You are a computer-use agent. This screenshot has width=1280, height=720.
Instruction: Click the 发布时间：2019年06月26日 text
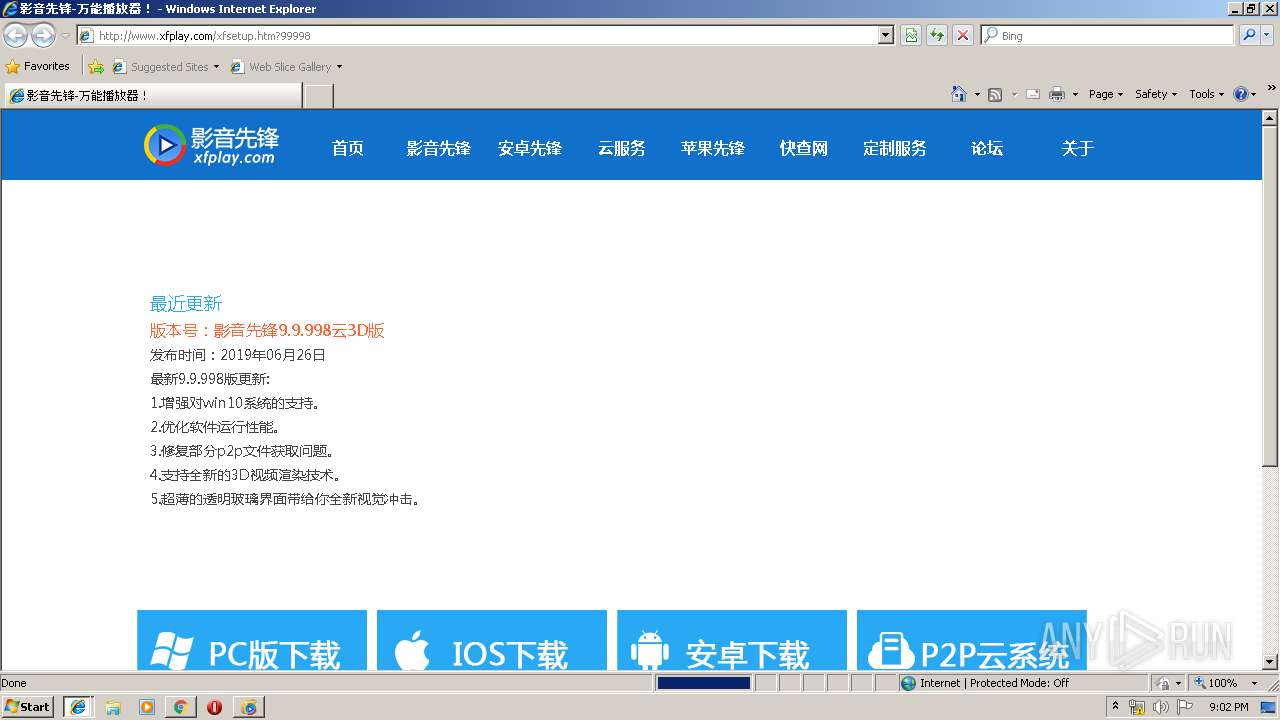coord(238,355)
